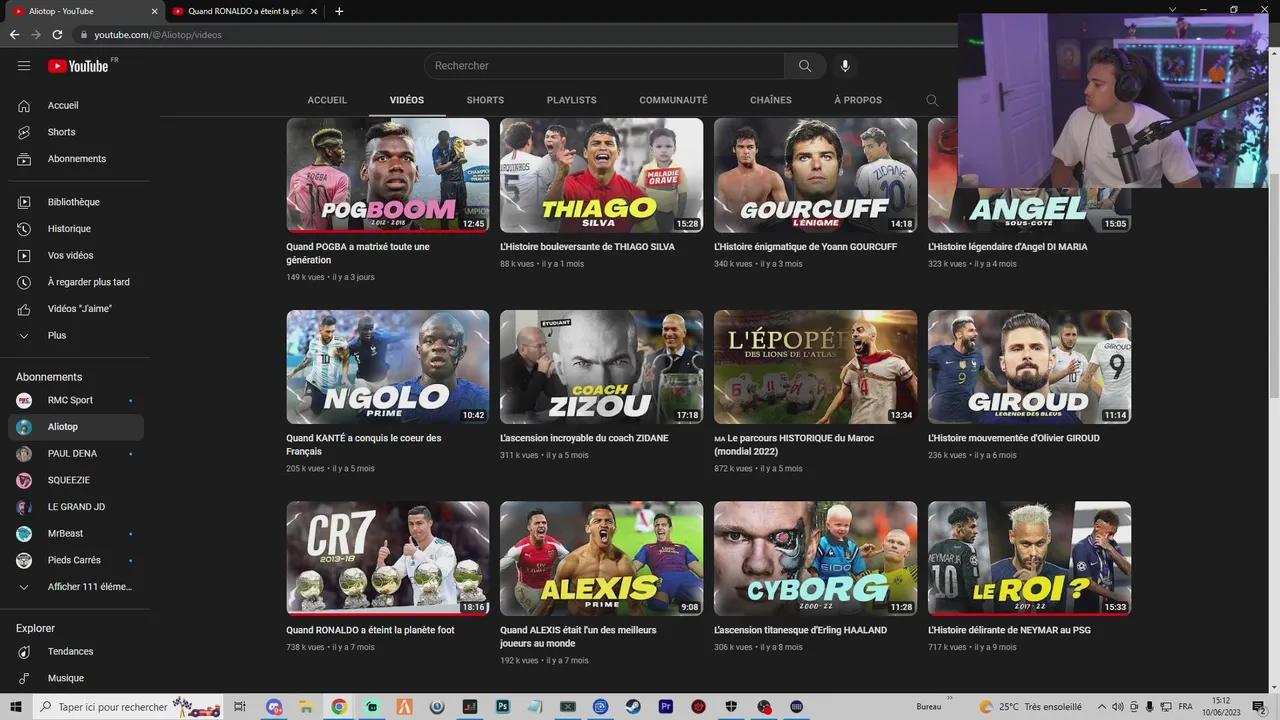Open RMC Sport subscription
The image size is (1280, 720).
[x=75, y=400]
